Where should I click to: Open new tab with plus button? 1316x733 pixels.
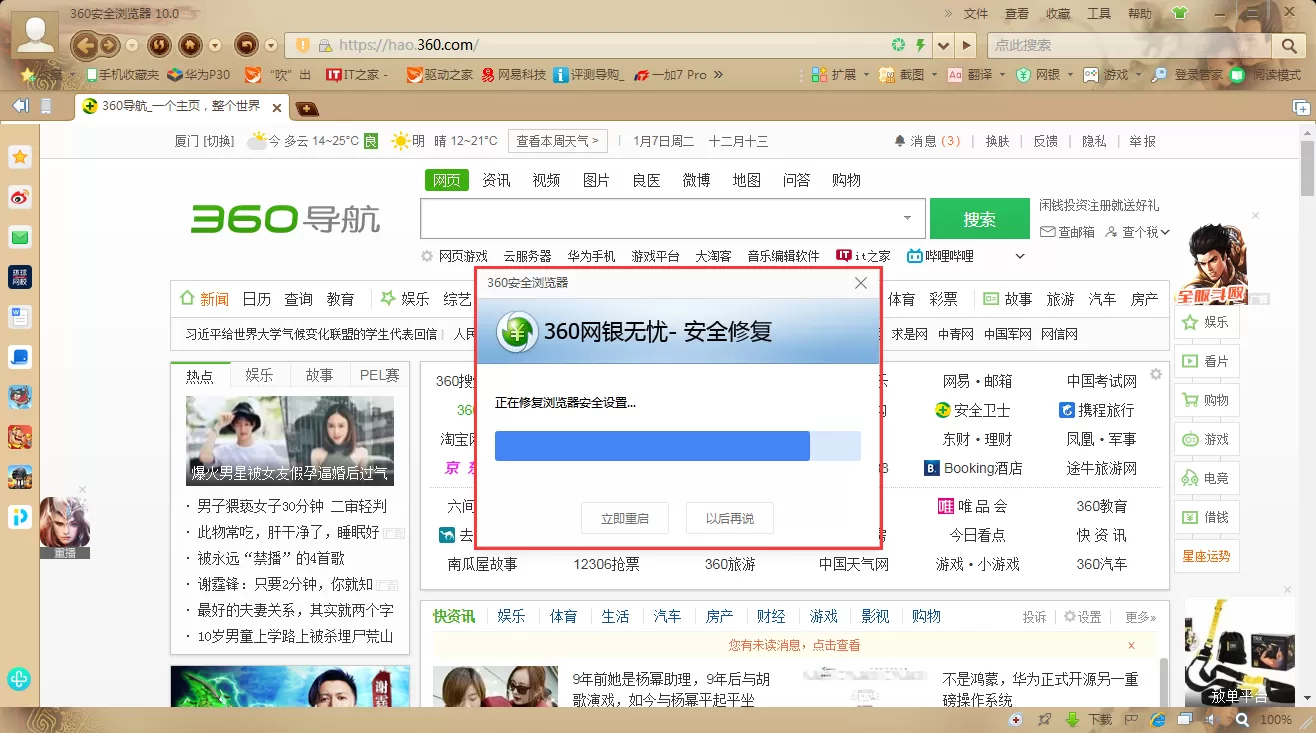(1301, 107)
